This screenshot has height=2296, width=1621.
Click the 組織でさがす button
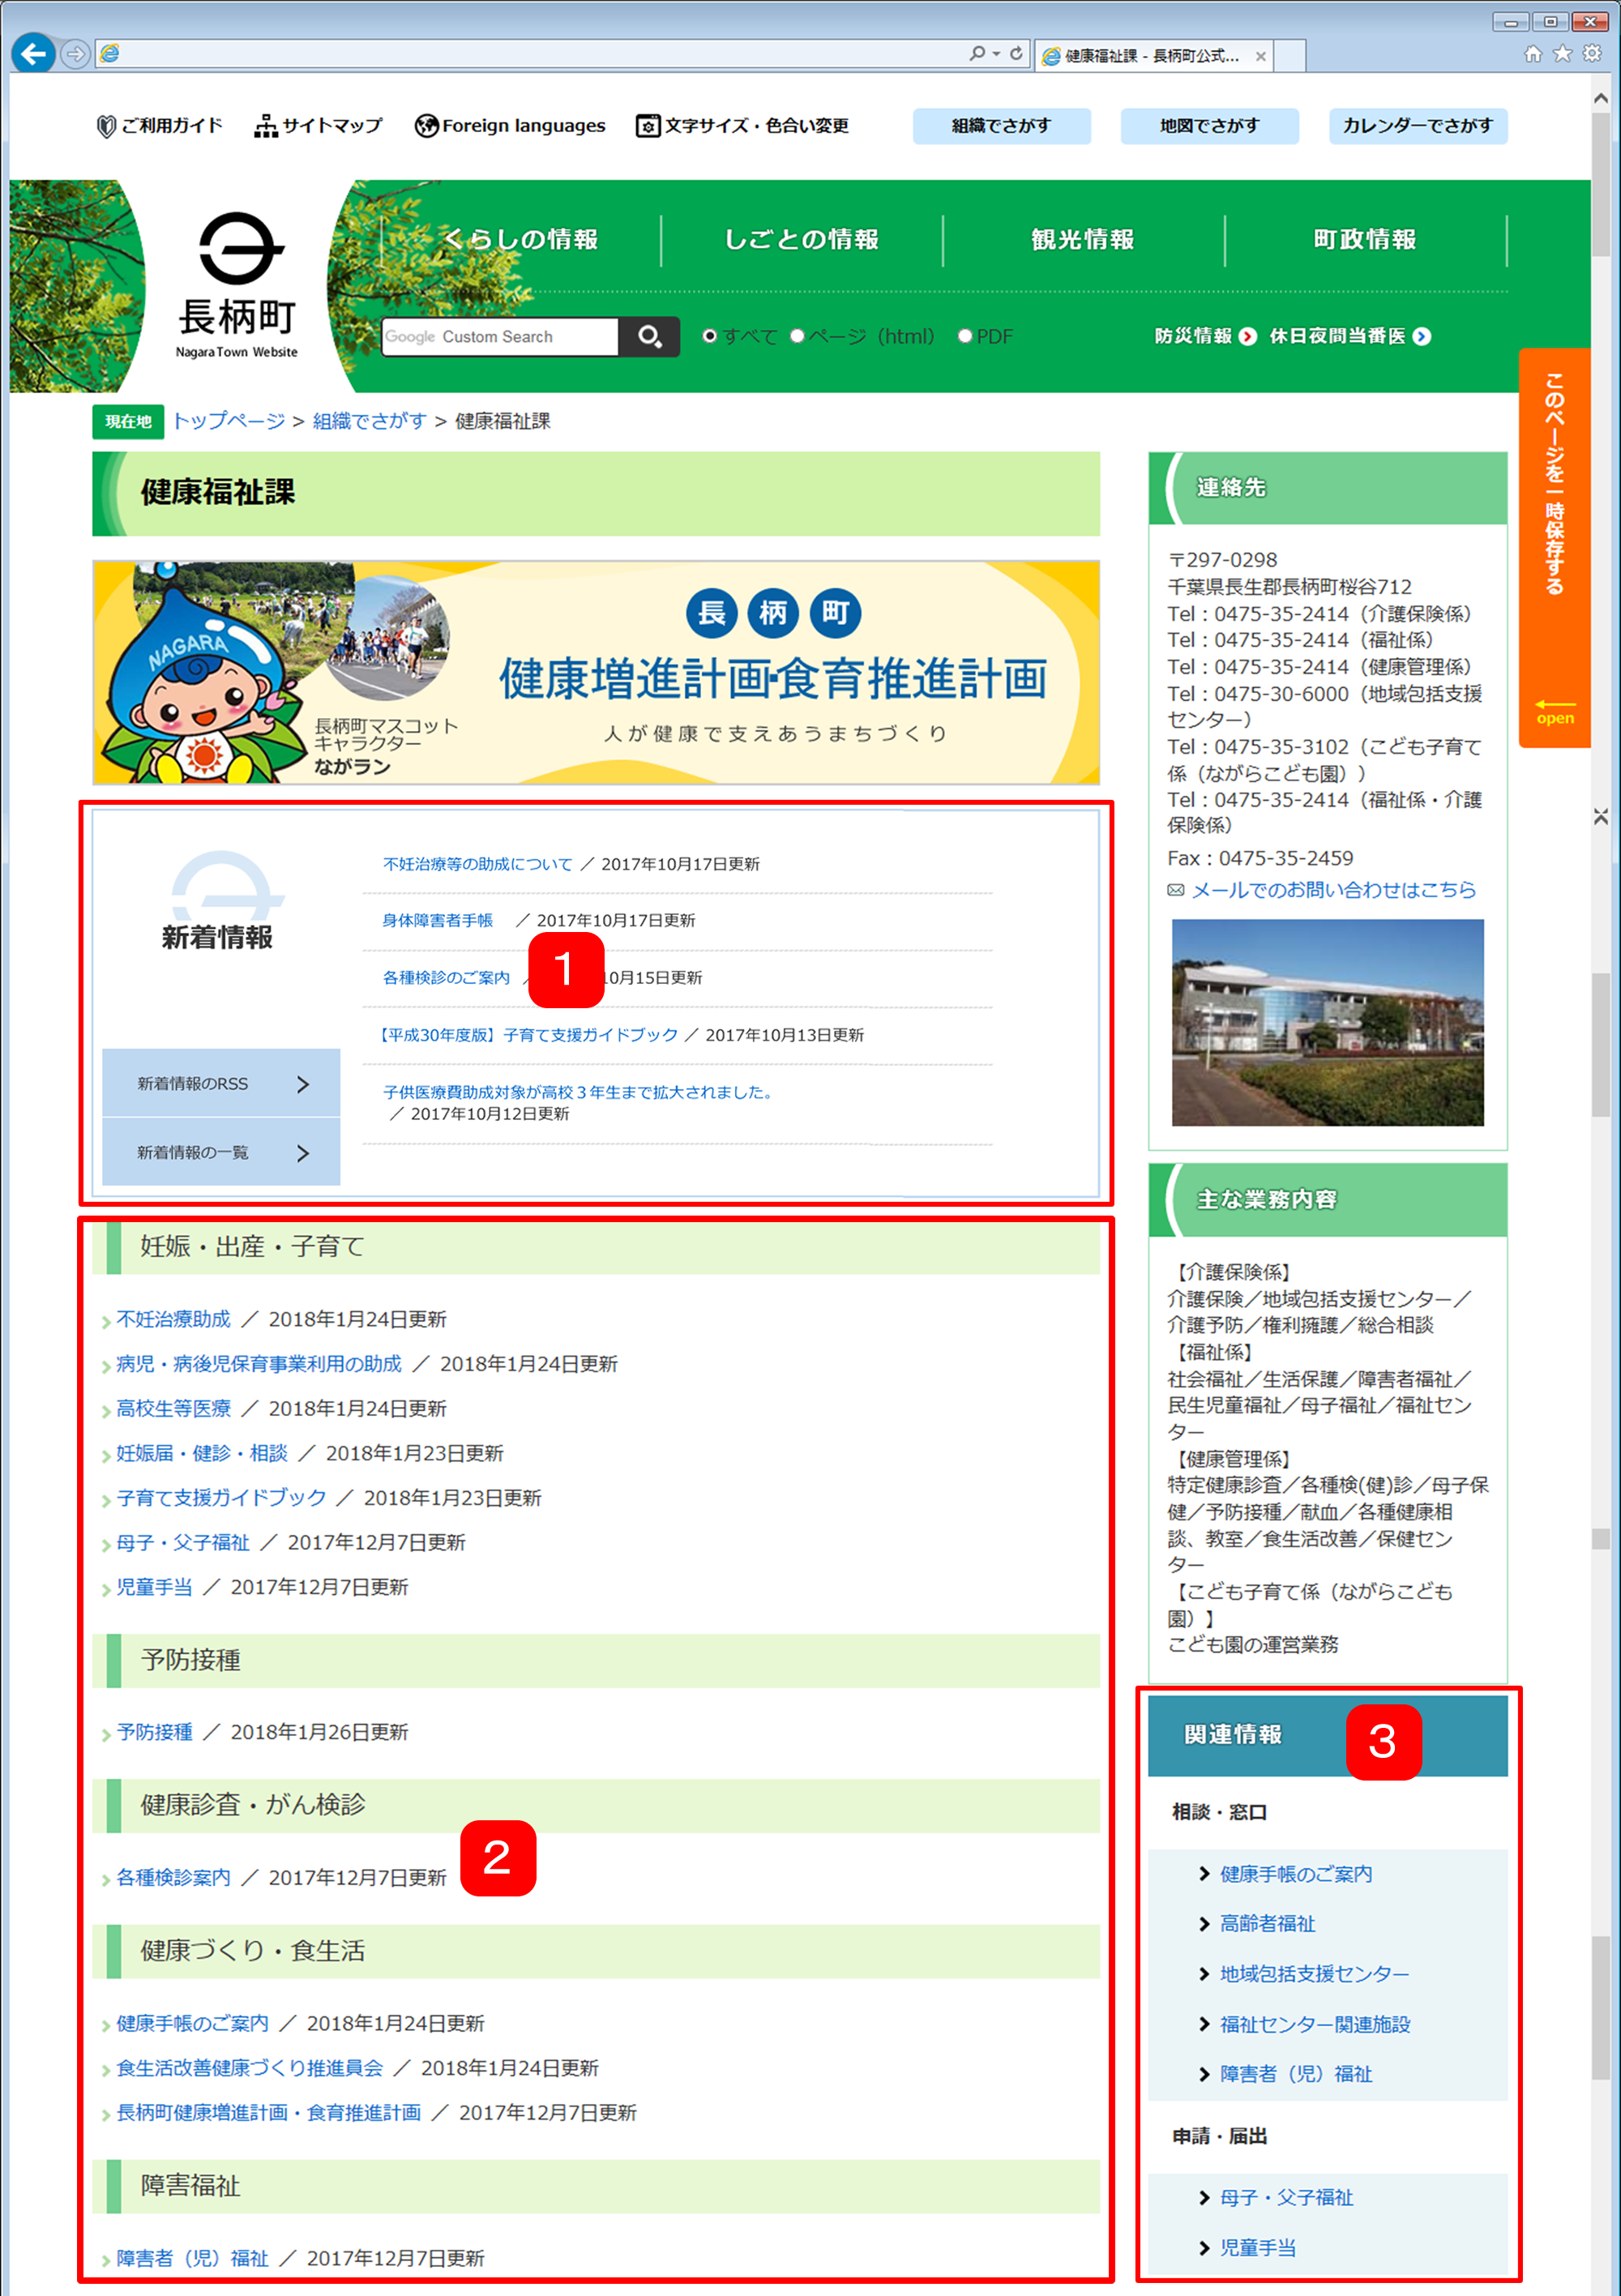[x=1001, y=126]
